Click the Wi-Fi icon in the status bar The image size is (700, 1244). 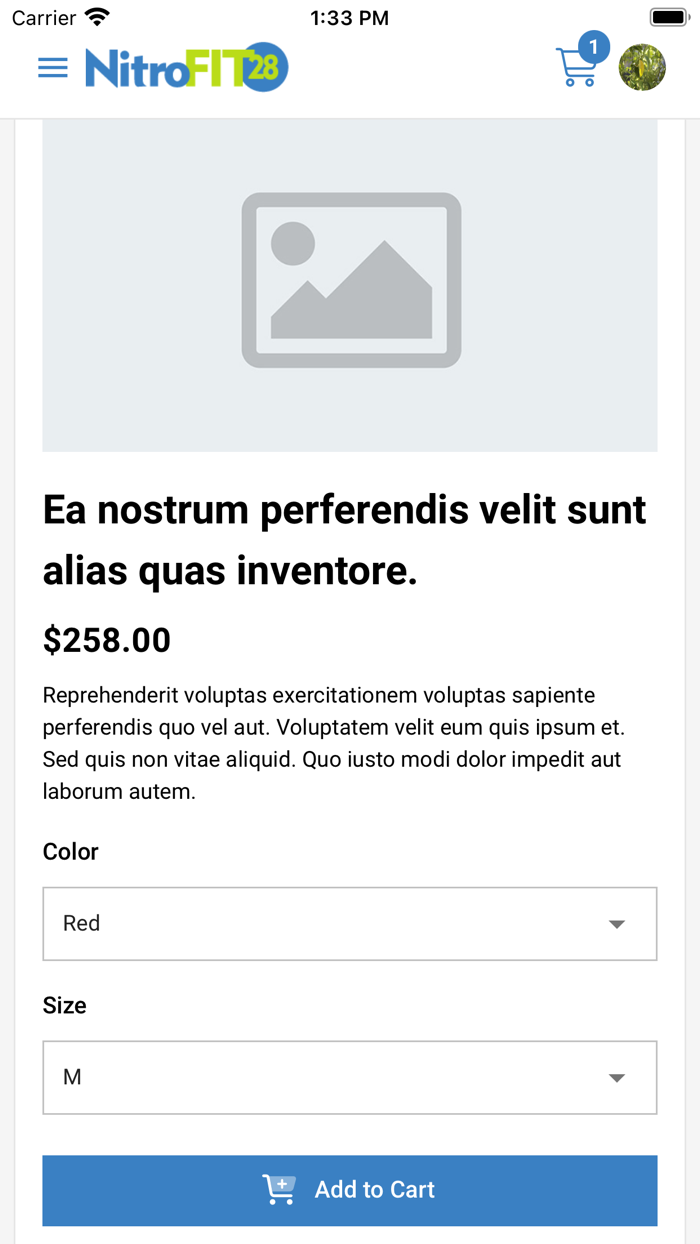[x=95, y=16]
